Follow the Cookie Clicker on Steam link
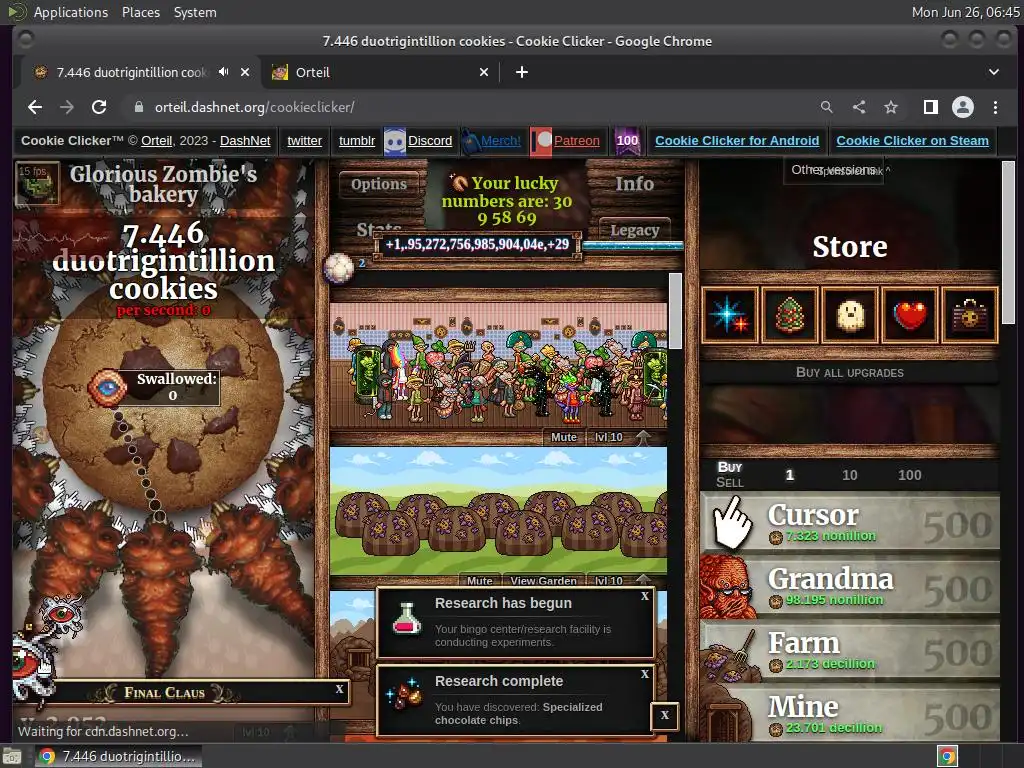Image resolution: width=1024 pixels, height=768 pixels. 912,140
